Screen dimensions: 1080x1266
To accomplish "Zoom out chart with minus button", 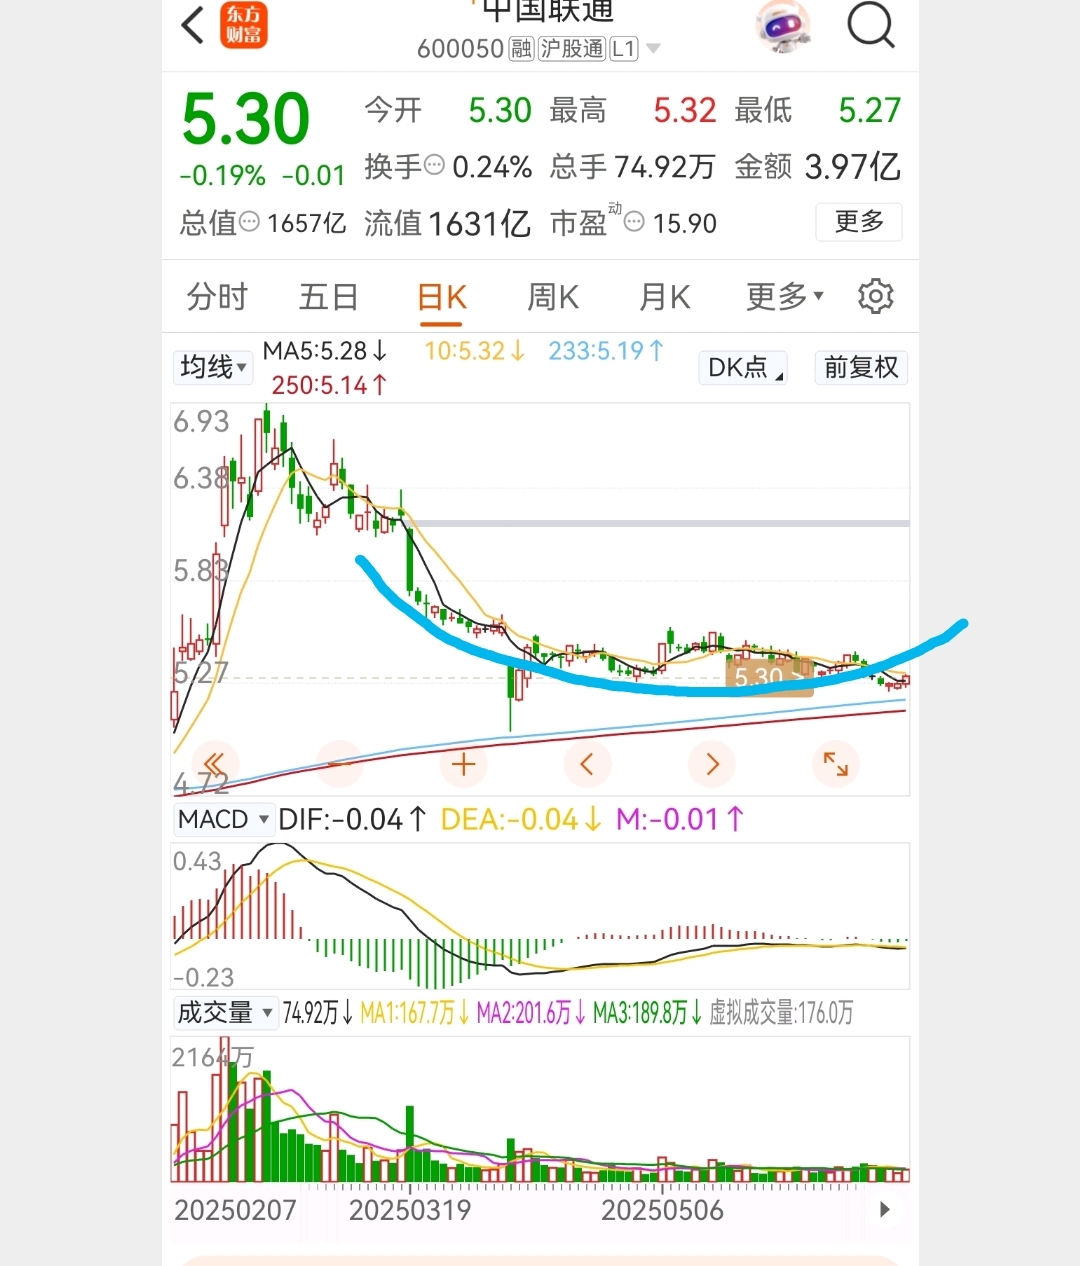I will (339, 765).
